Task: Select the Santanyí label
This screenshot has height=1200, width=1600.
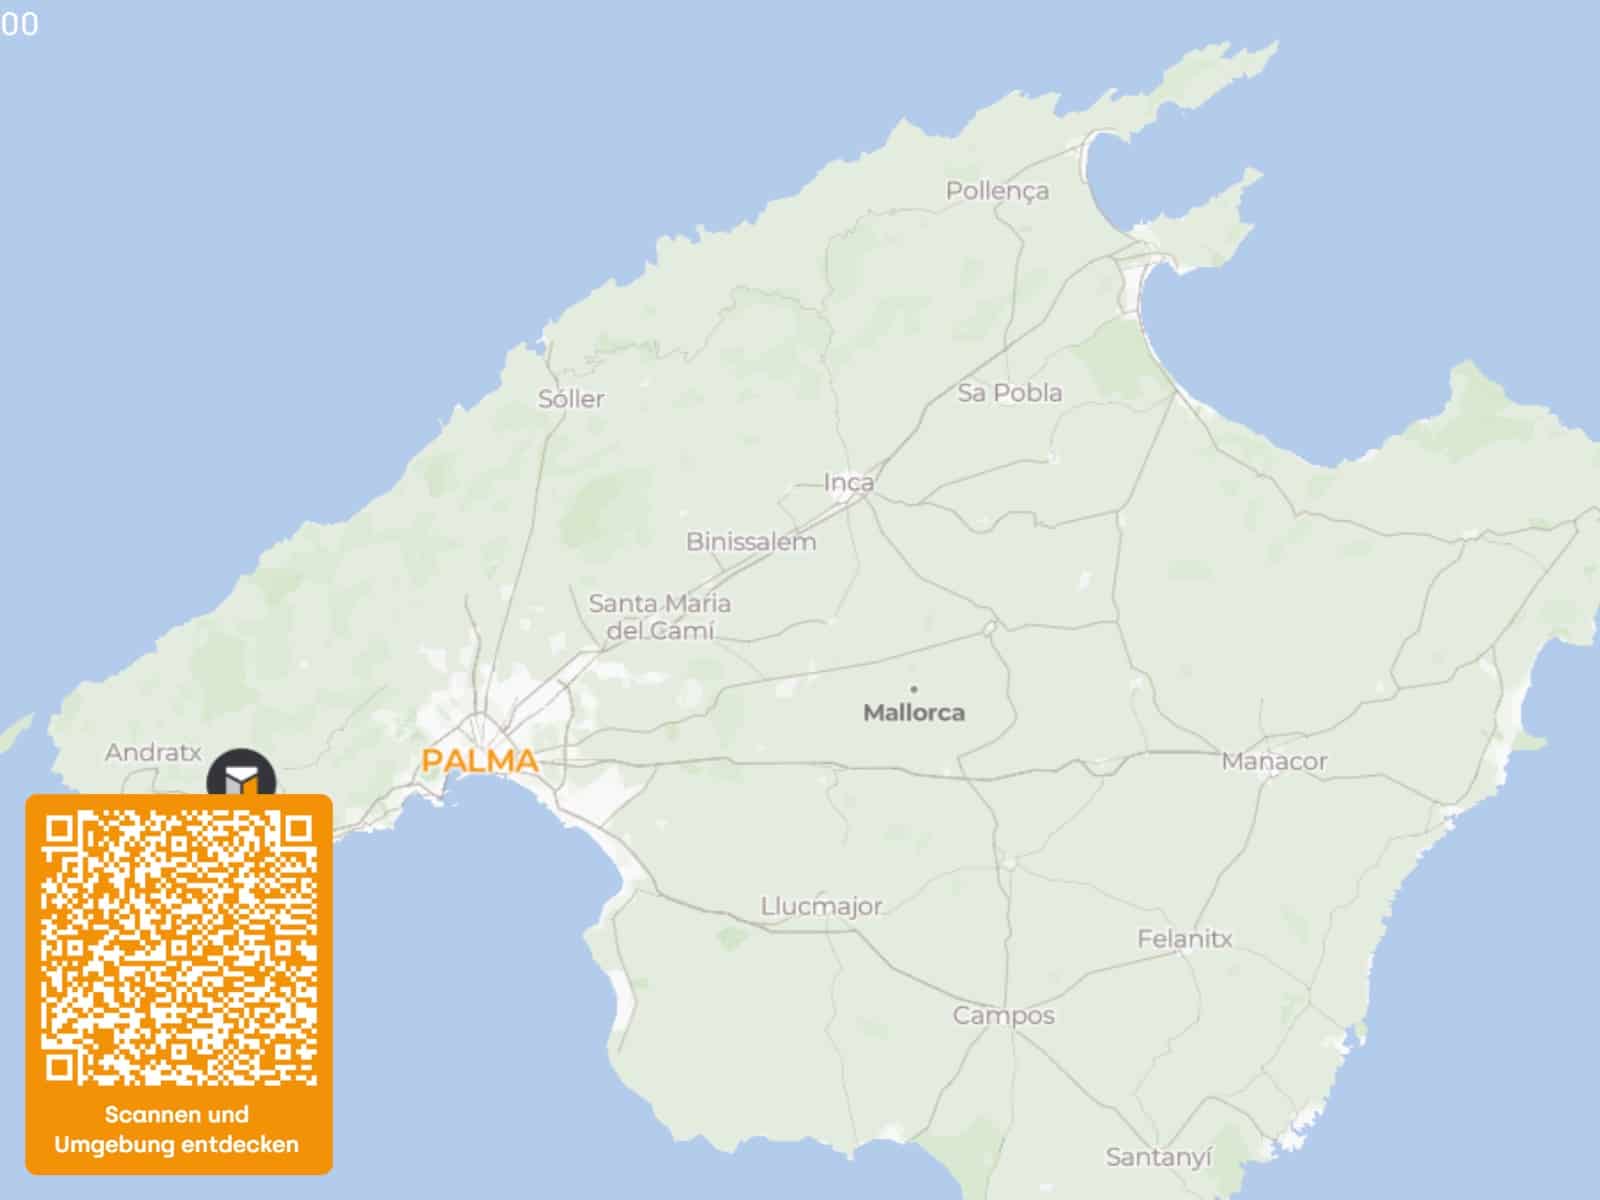Action: [1158, 1157]
